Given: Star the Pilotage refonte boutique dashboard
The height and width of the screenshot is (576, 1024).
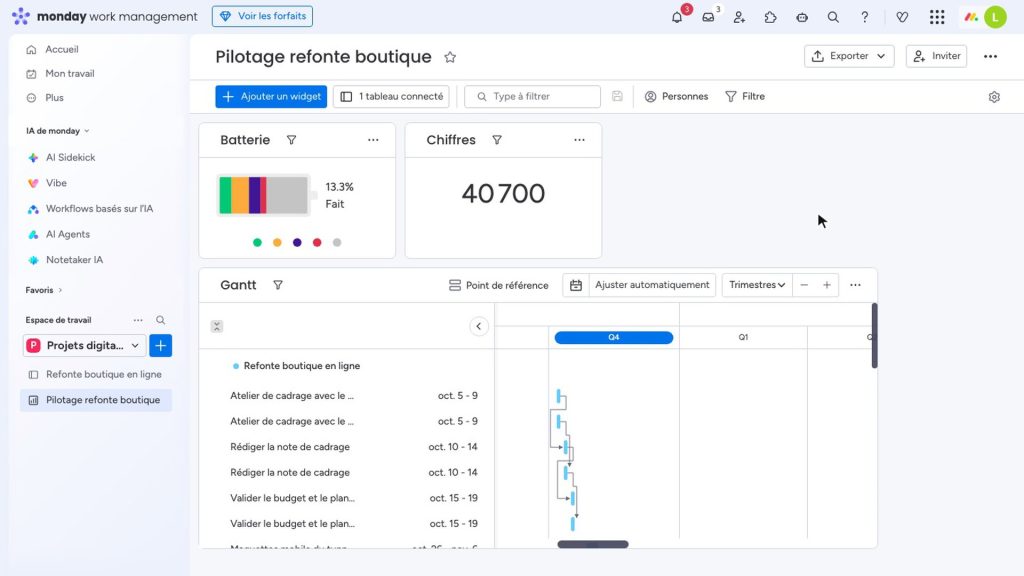Looking at the screenshot, I should 450,57.
